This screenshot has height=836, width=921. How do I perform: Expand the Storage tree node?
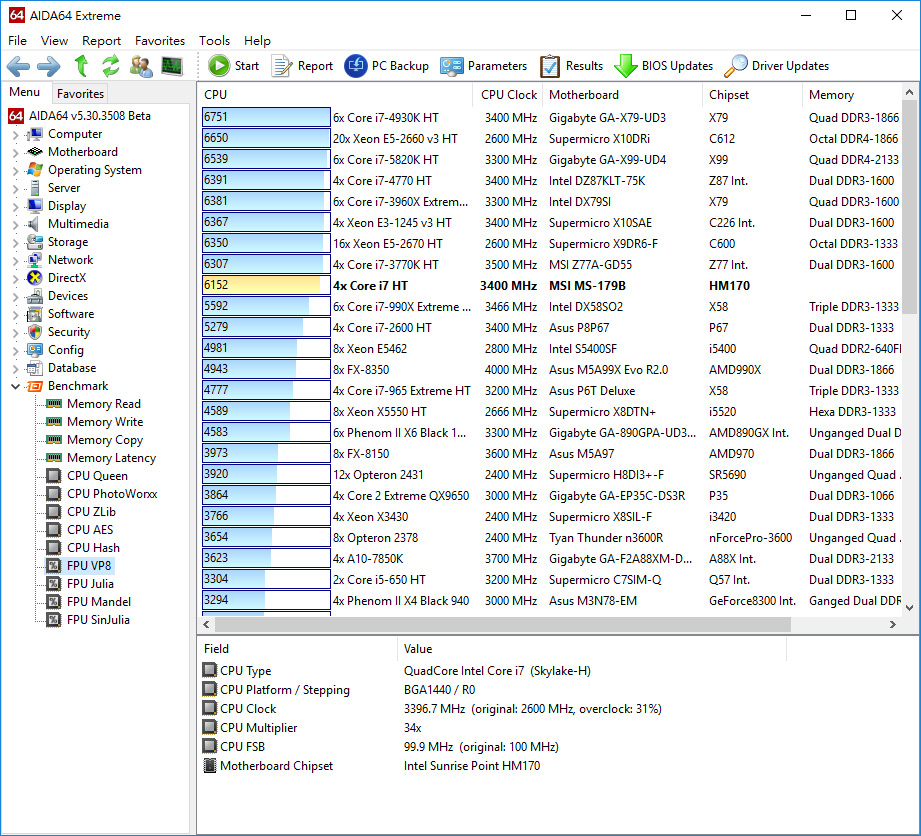click(15, 243)
